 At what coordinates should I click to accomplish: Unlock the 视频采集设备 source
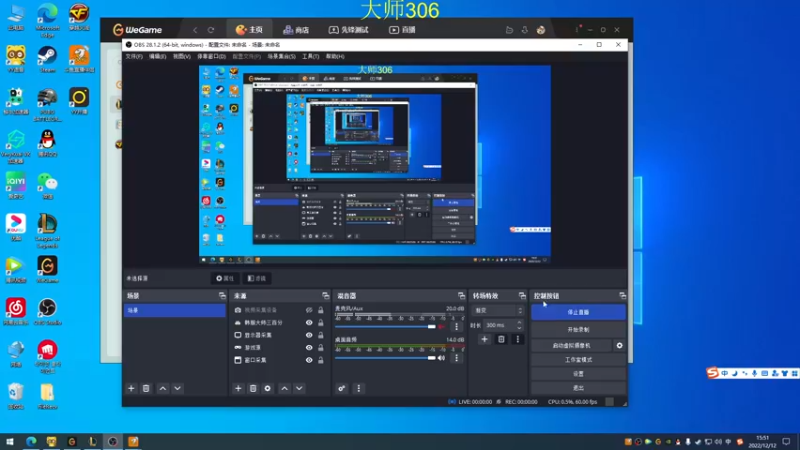(x=320, y=310)
